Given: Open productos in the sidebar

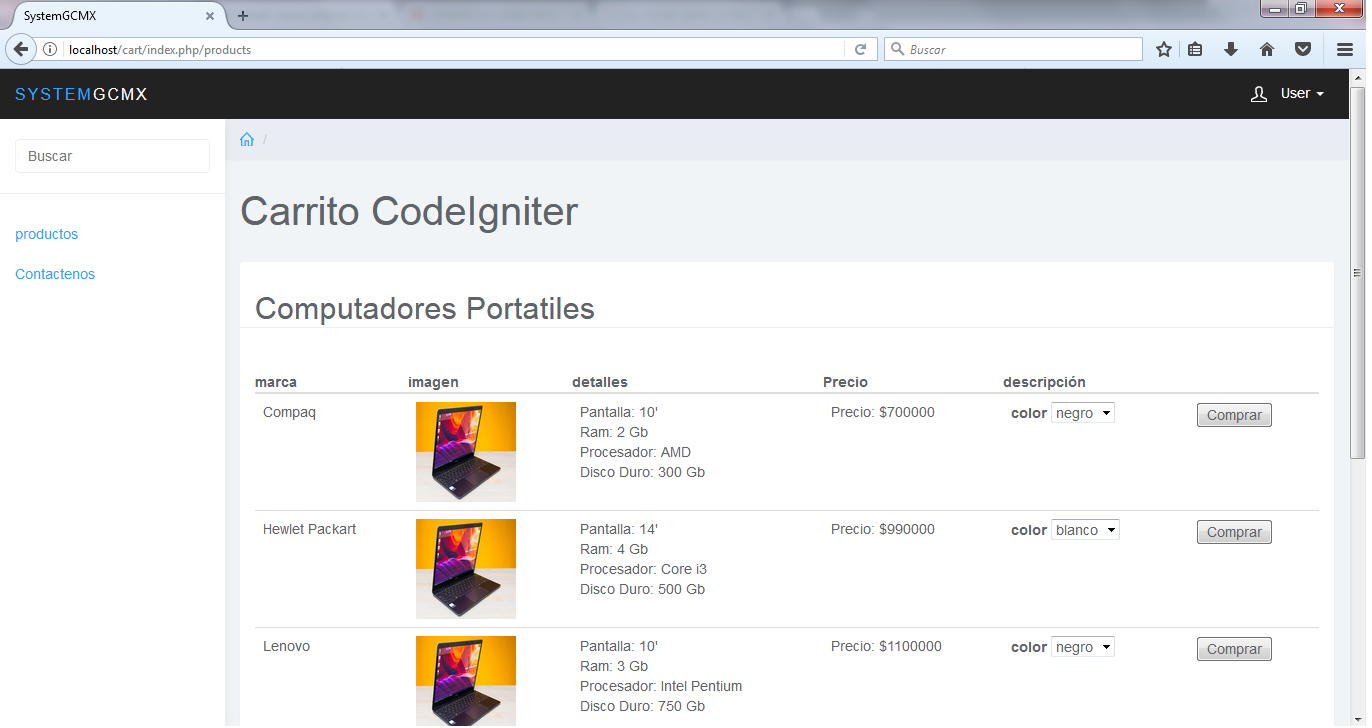Looking at the screenshot, I should [46, 234].
